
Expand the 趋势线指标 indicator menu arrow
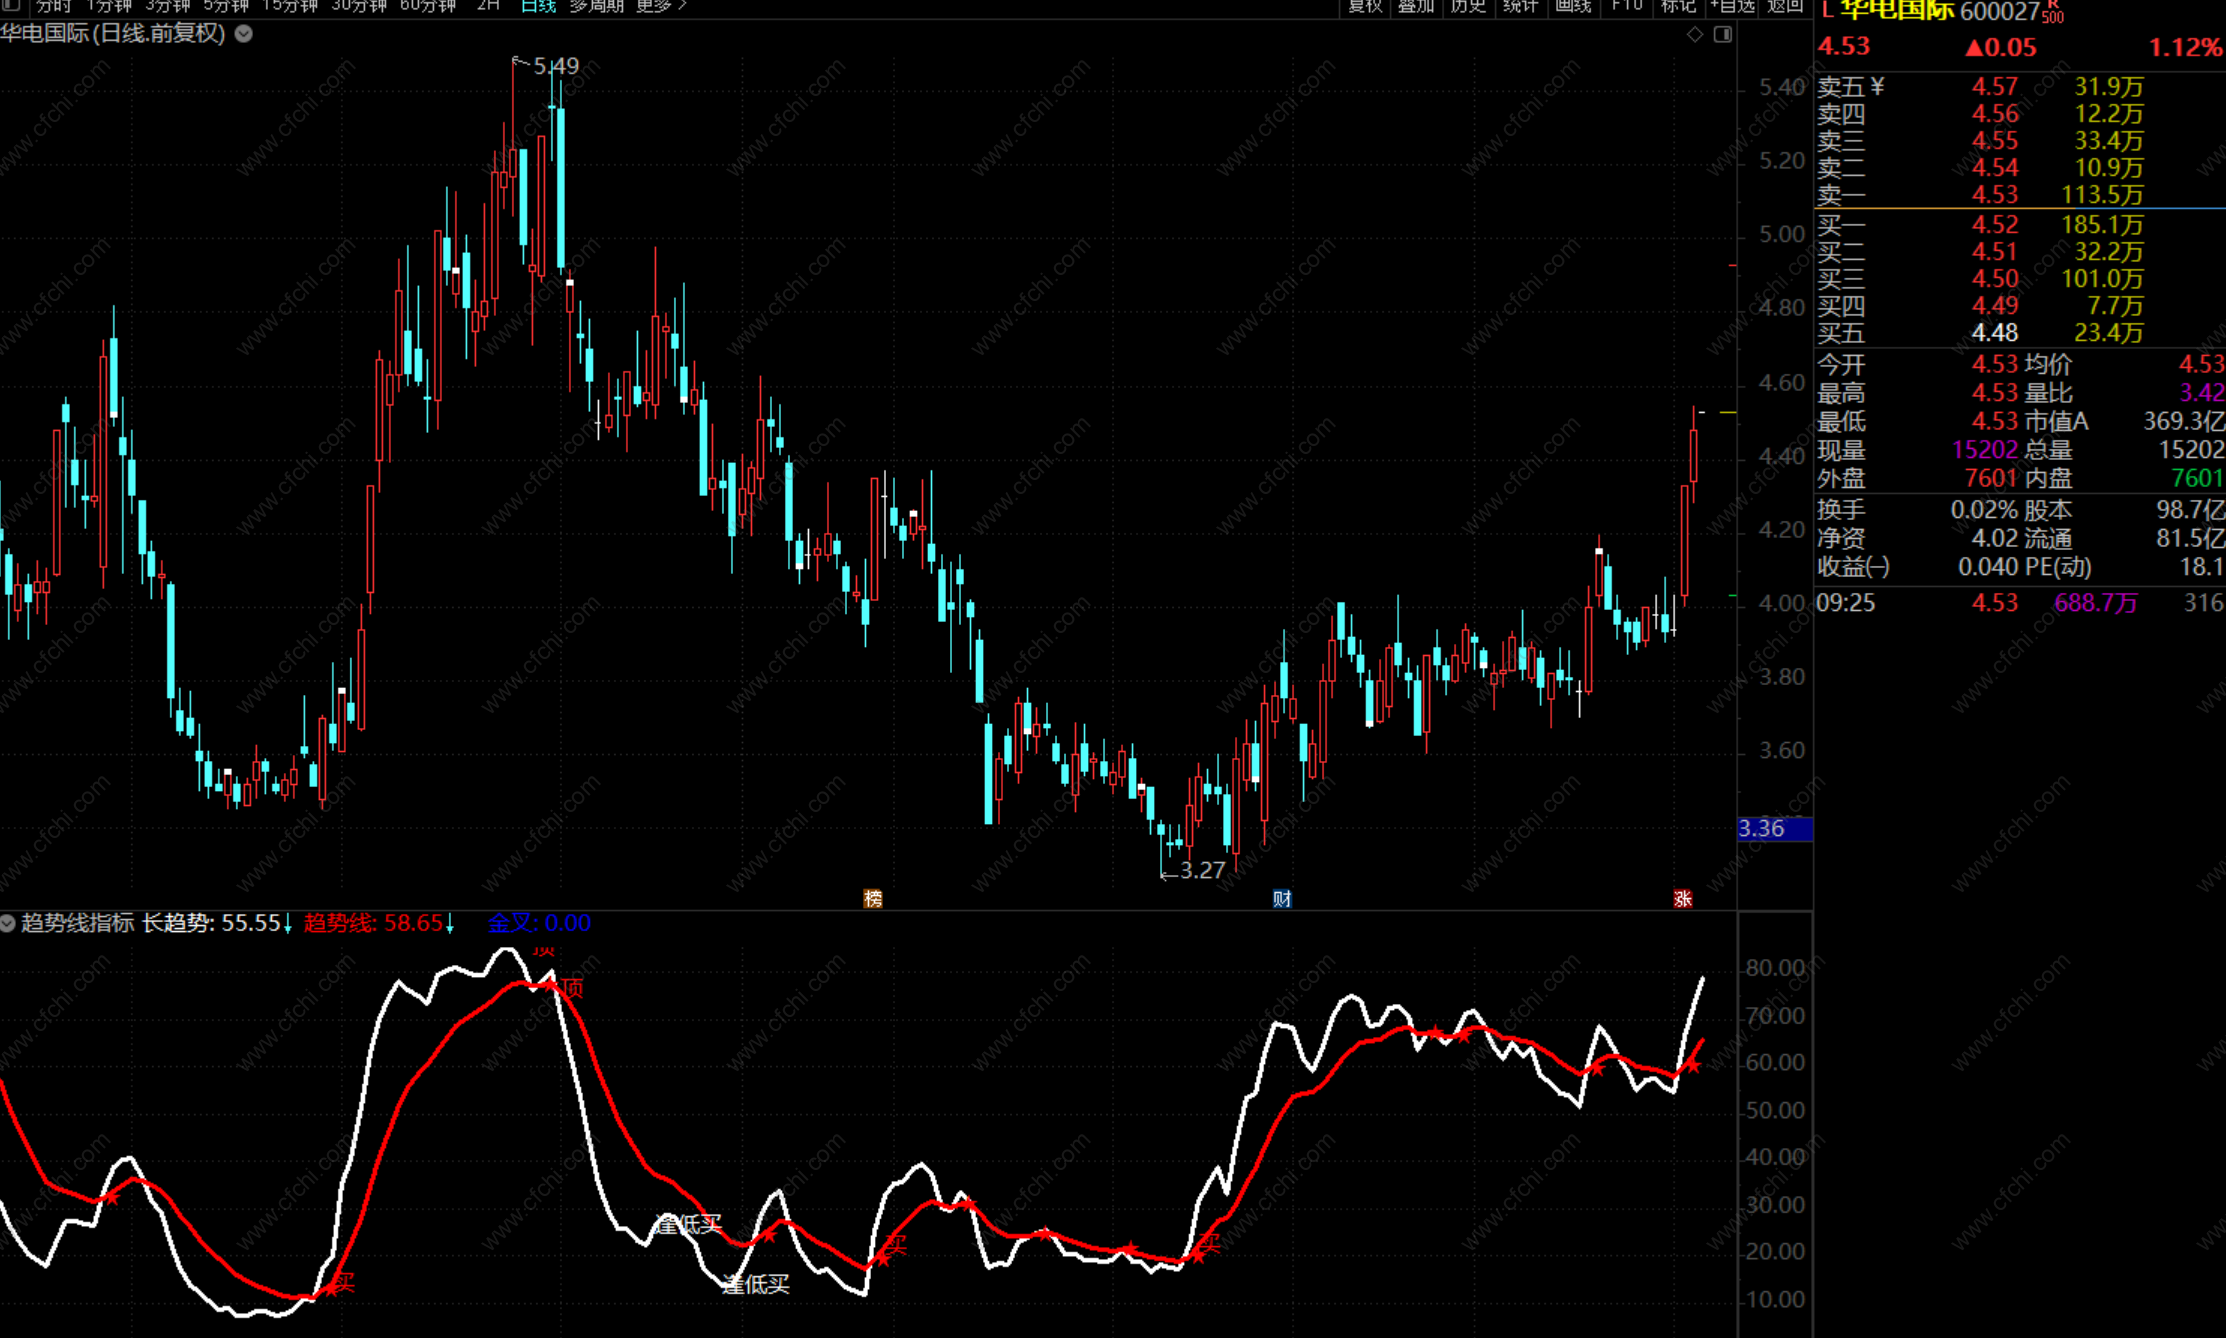coord(8,923)
